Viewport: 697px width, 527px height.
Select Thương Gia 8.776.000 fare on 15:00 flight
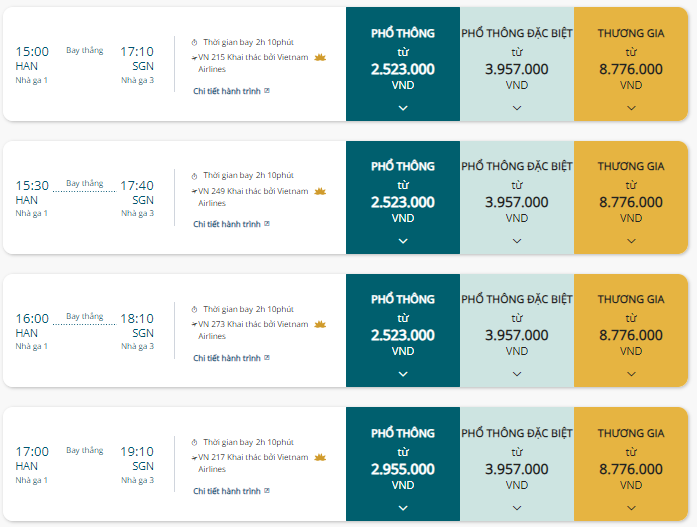pos(631,69)
